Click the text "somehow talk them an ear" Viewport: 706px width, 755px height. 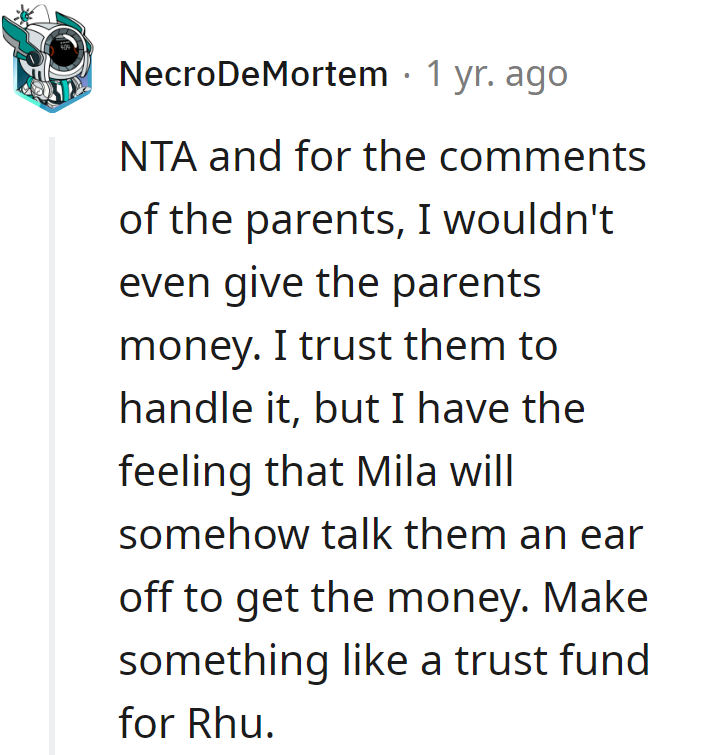tap(380, 535)
